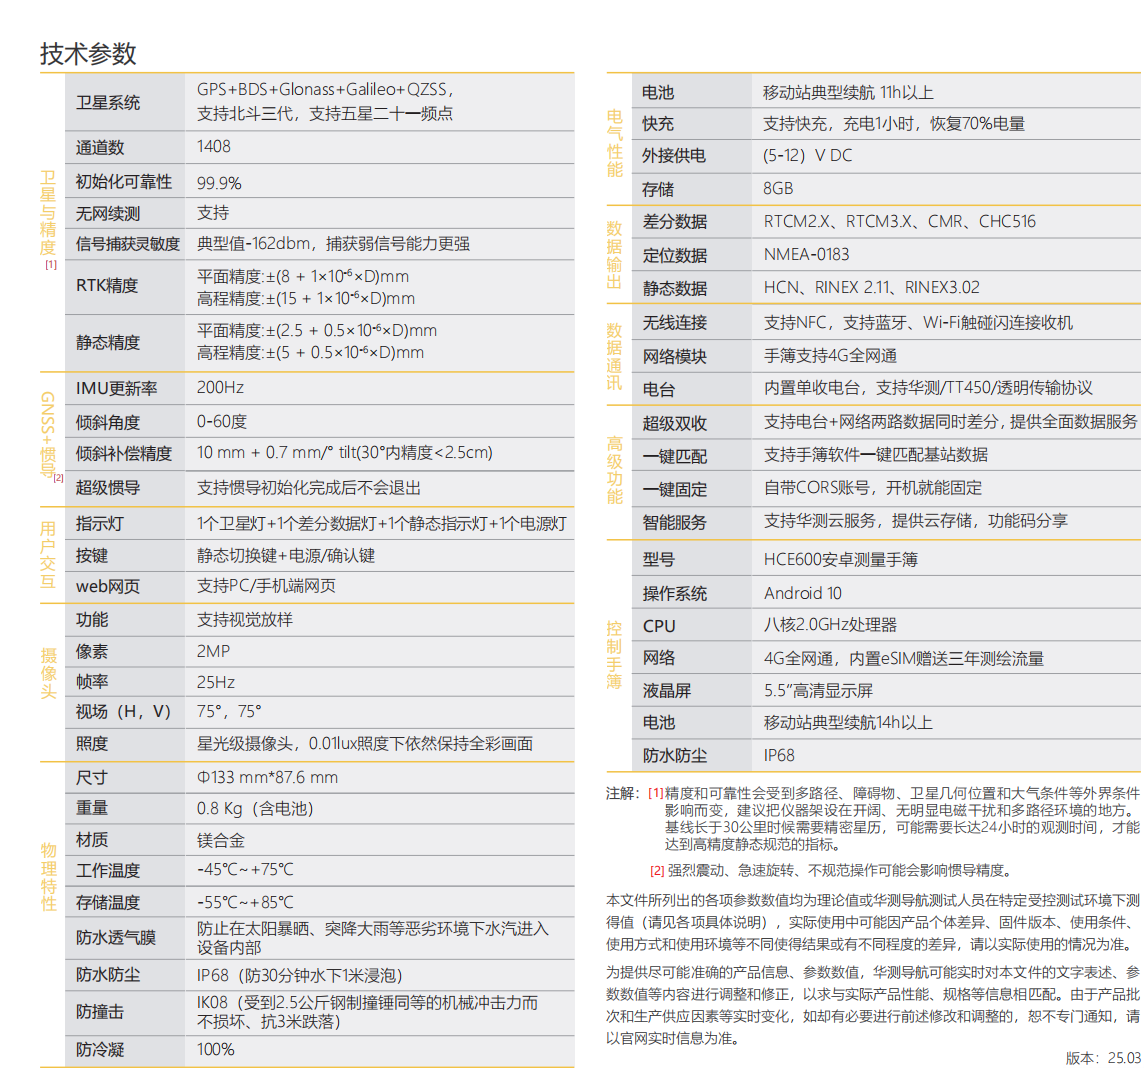Click the 技术参数 page heading
The image size is (1144, 1068).
(x=88, y=53)
